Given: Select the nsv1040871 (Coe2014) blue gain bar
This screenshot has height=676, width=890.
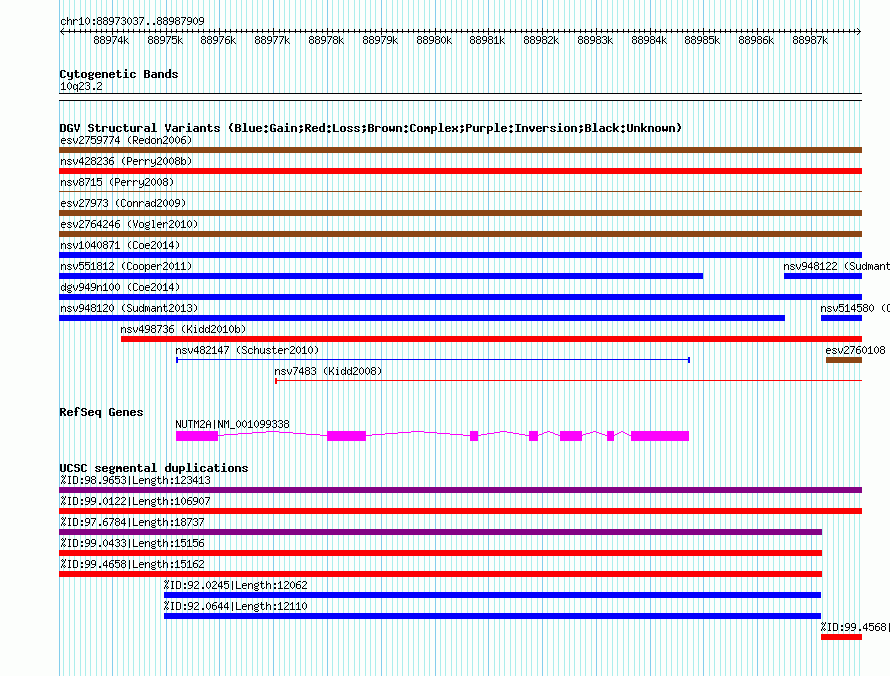Looking at the screenshot, I should 460,255.
